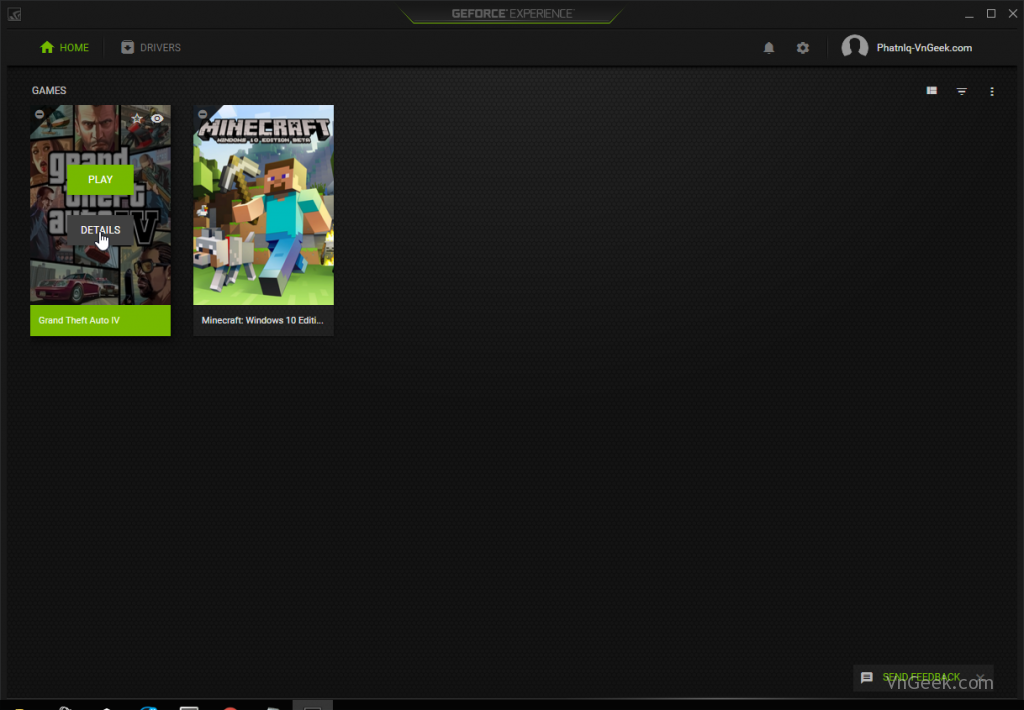Switch games to grid view layout

click(x=932, y=91)
